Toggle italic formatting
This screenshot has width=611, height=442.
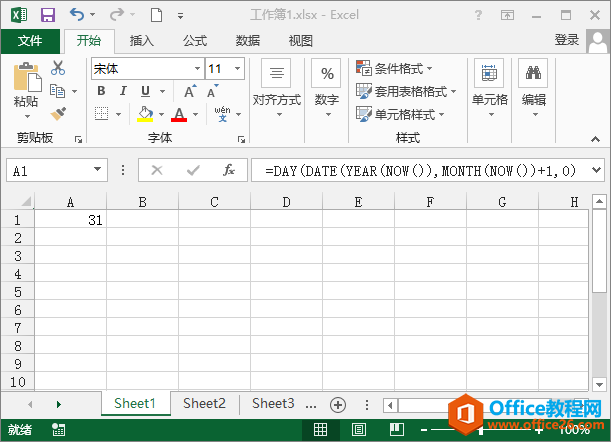click(123, 91)
